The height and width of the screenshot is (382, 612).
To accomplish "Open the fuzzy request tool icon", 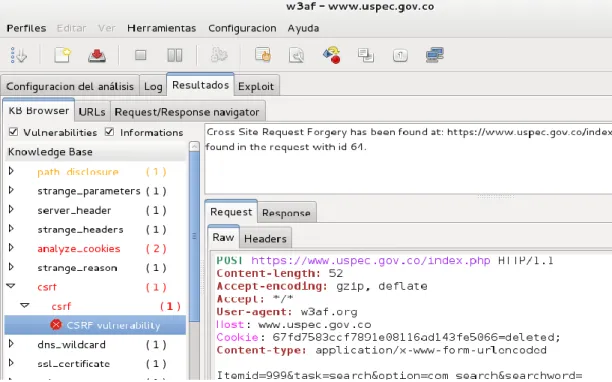I will coord(297,55).
